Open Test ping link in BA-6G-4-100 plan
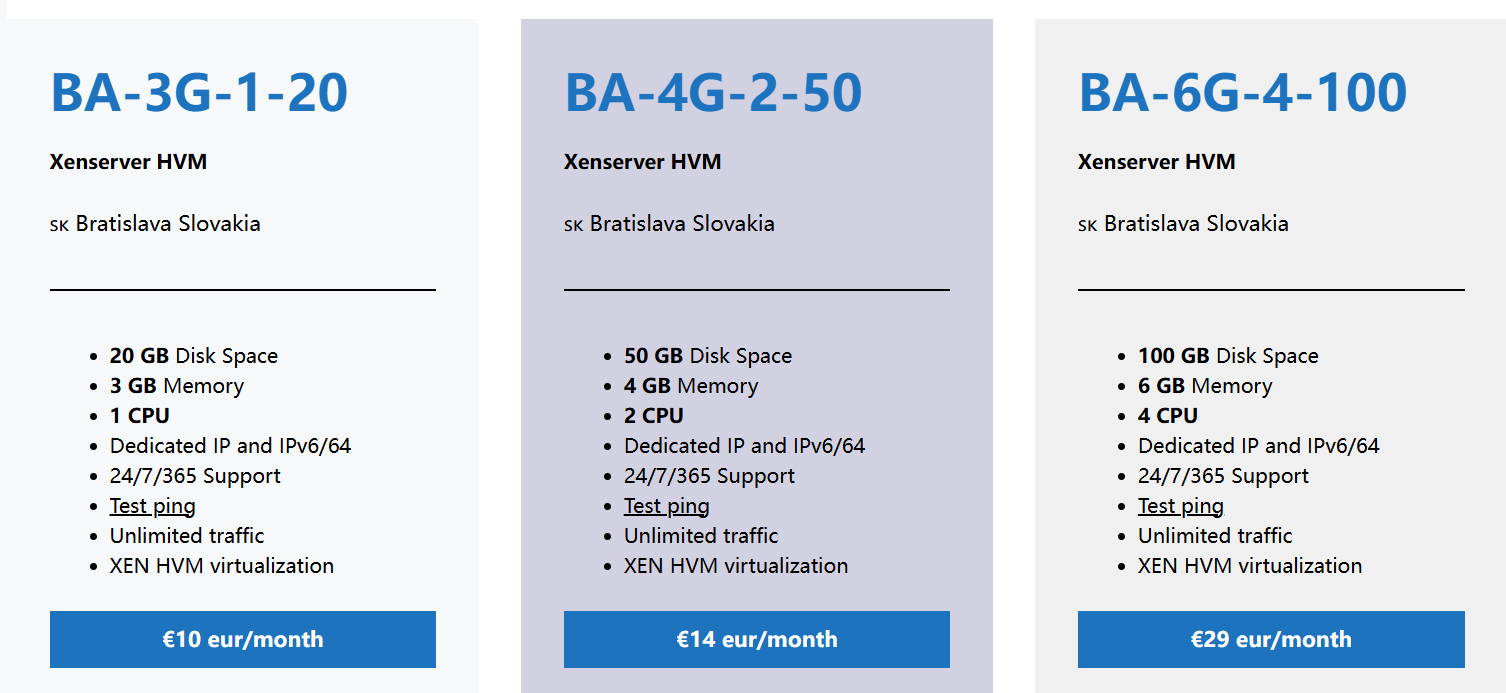1506x693 pixels. pyautogui.click(x=1181, y=506)
